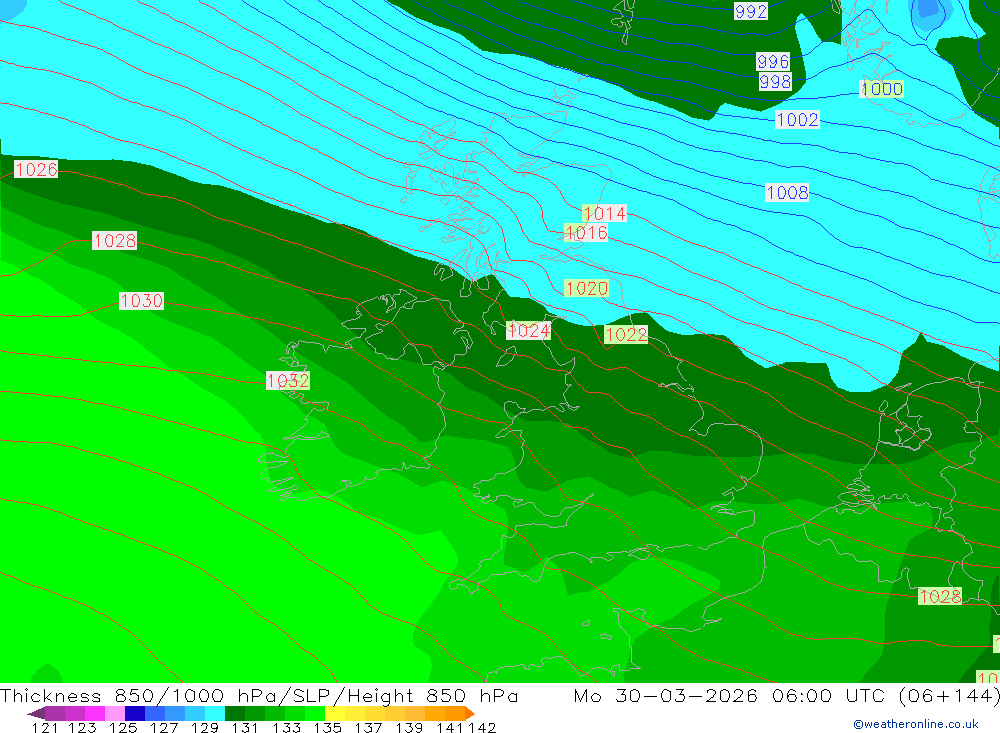Open the weatheronline.co.uk copyright link
Screen dimensions: 1000x733
[x=916, y=724]
